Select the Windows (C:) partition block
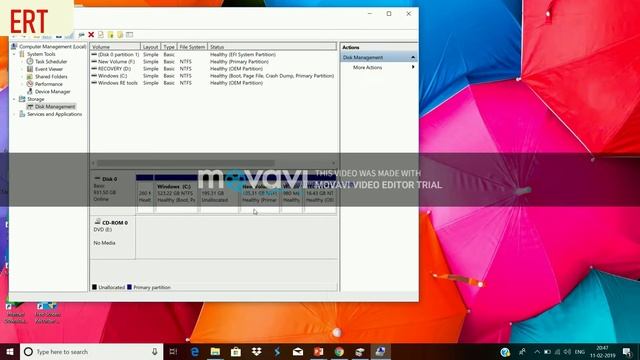The width and height of the screenshot is (640, 360). [x=176, y=193]
